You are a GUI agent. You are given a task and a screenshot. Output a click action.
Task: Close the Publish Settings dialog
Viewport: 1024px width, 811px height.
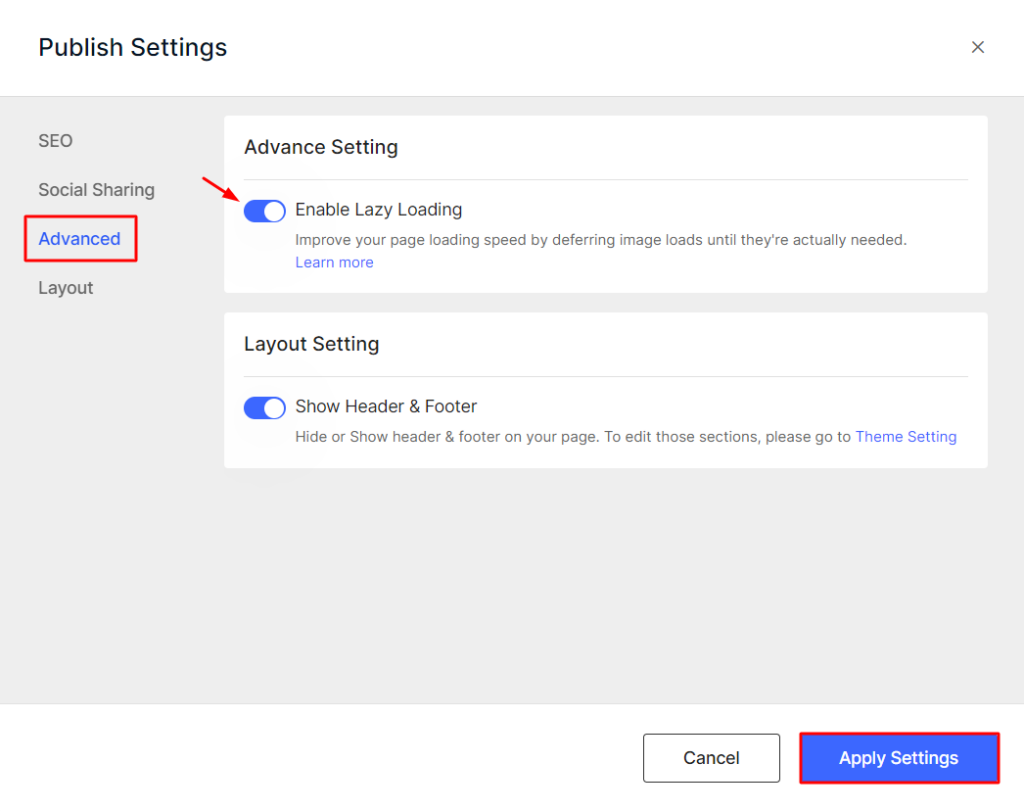(978, 47)
